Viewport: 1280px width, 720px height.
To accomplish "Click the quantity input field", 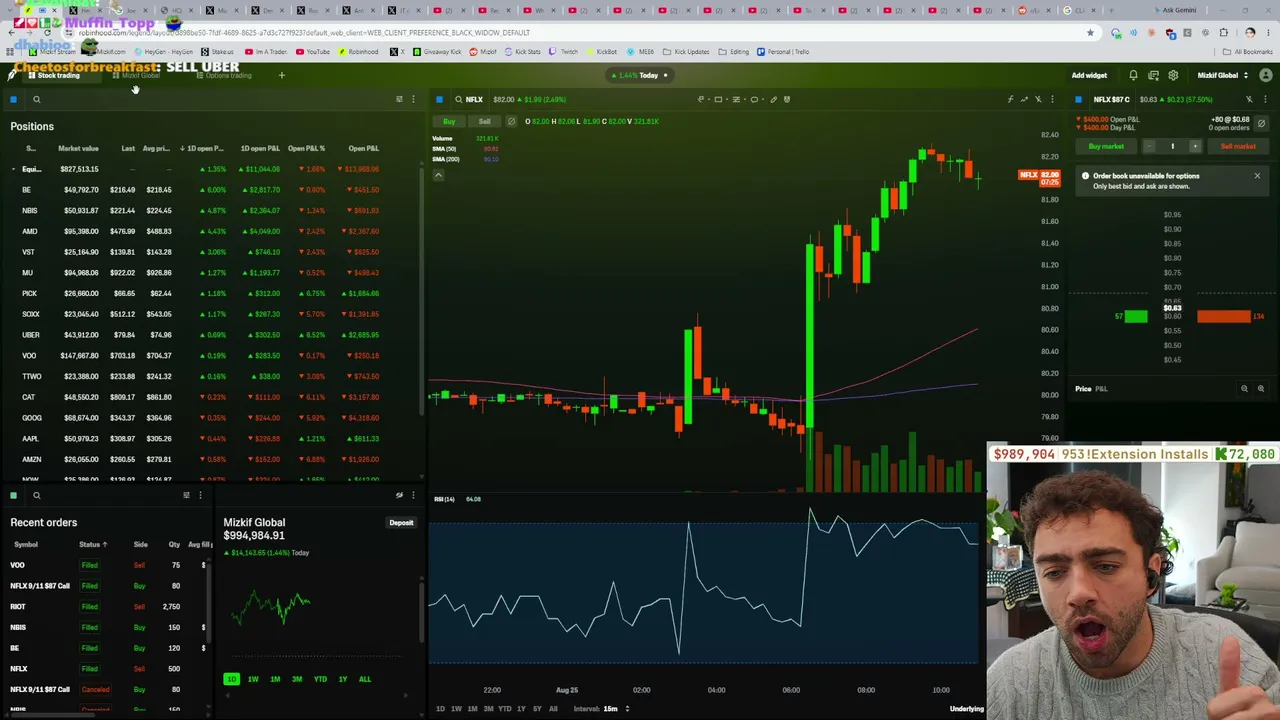I will pos(1172,146).
